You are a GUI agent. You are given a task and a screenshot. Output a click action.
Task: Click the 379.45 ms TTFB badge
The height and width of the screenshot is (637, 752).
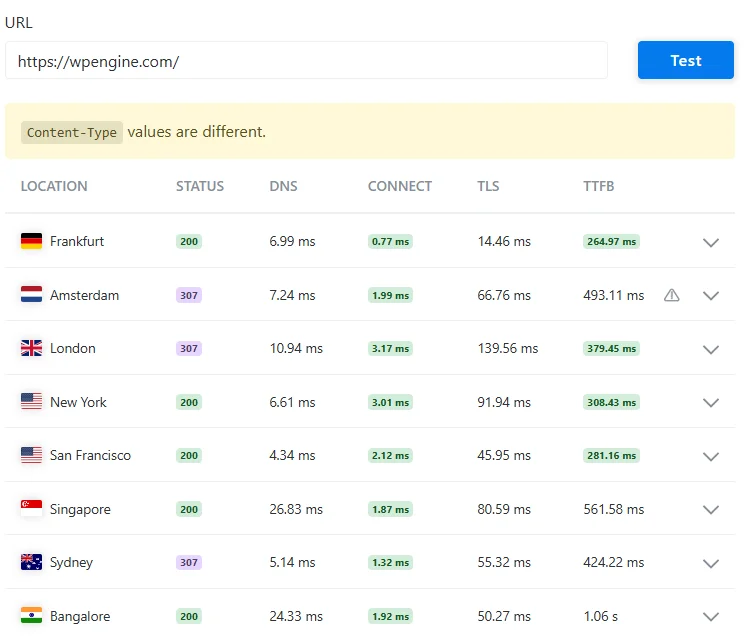pyautogui.click(x=611, y=348)
